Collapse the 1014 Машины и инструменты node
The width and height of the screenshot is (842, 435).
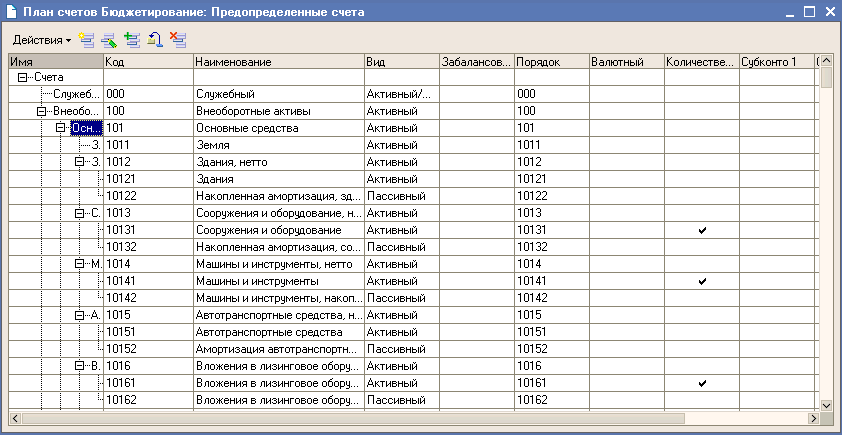80,264
